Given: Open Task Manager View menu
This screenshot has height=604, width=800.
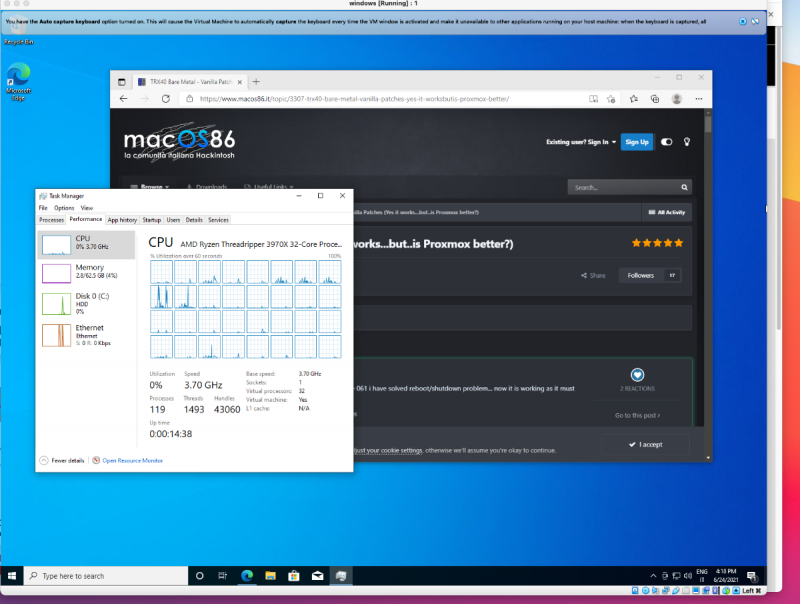Looking at the screenshot, I should point(87,208).
